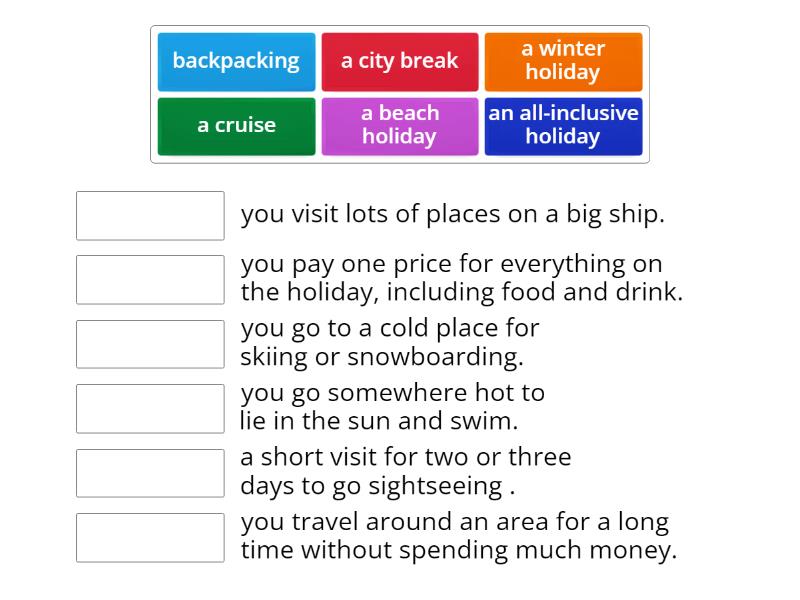Click the definition about lying in the sun
Viewport: 800px width, 600px height.
pyautogui.click(x=392, y=407)
